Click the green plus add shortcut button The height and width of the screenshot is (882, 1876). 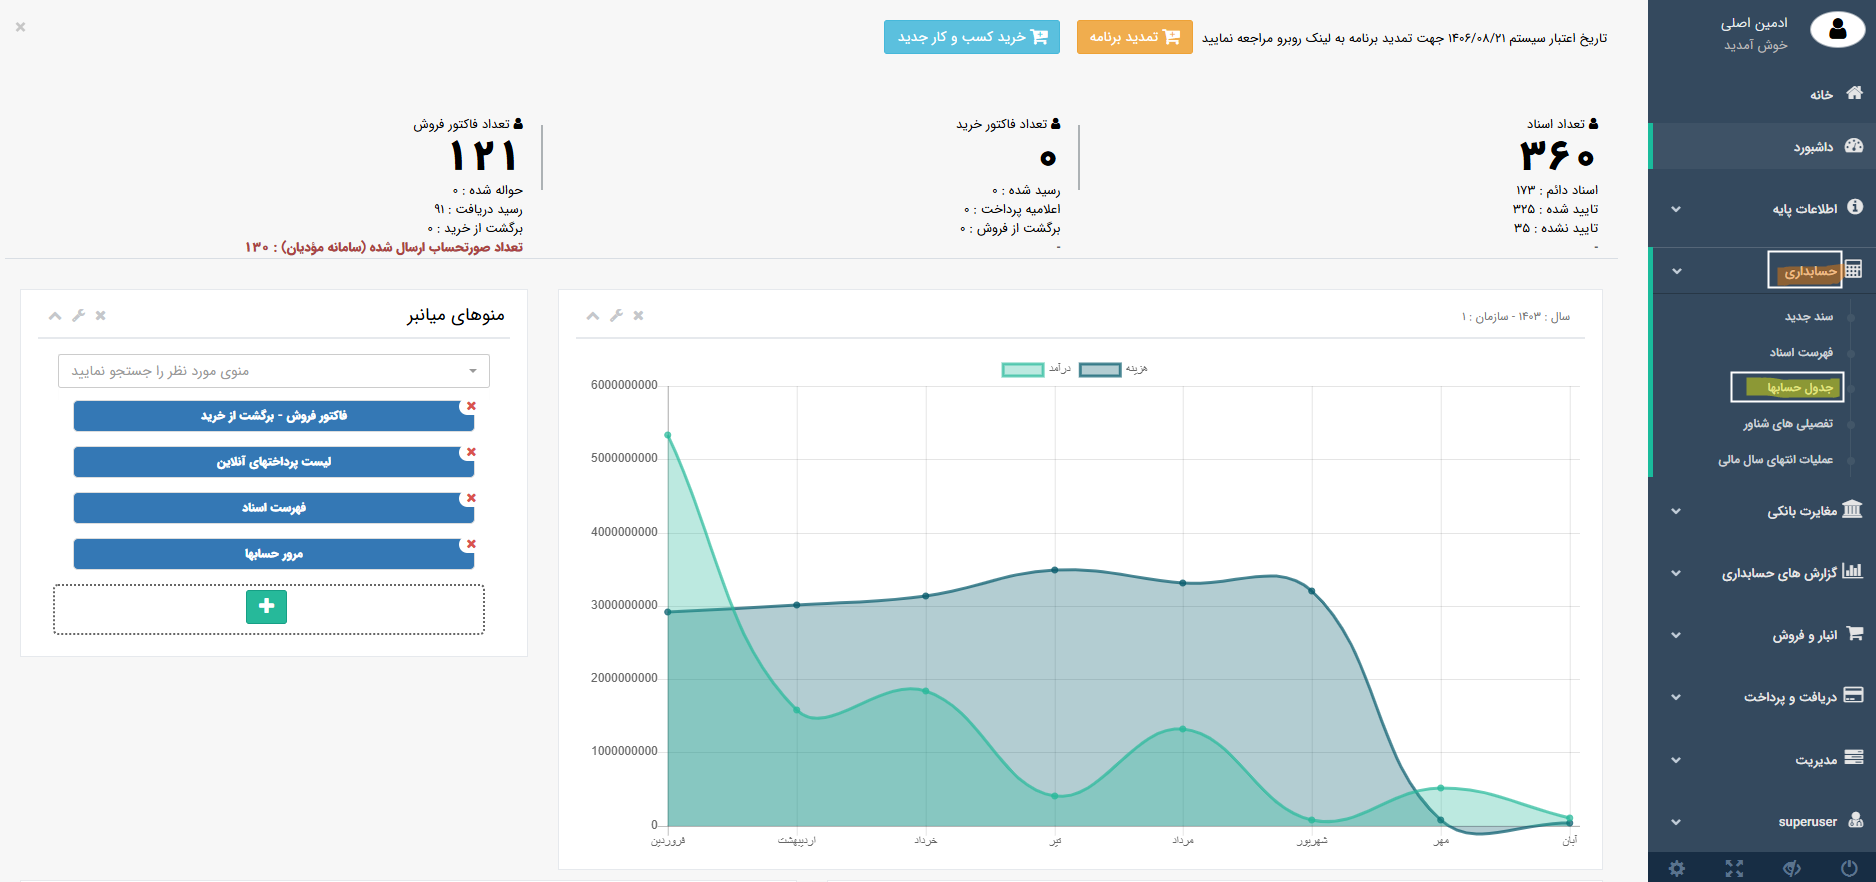click(x=266, y=607)
